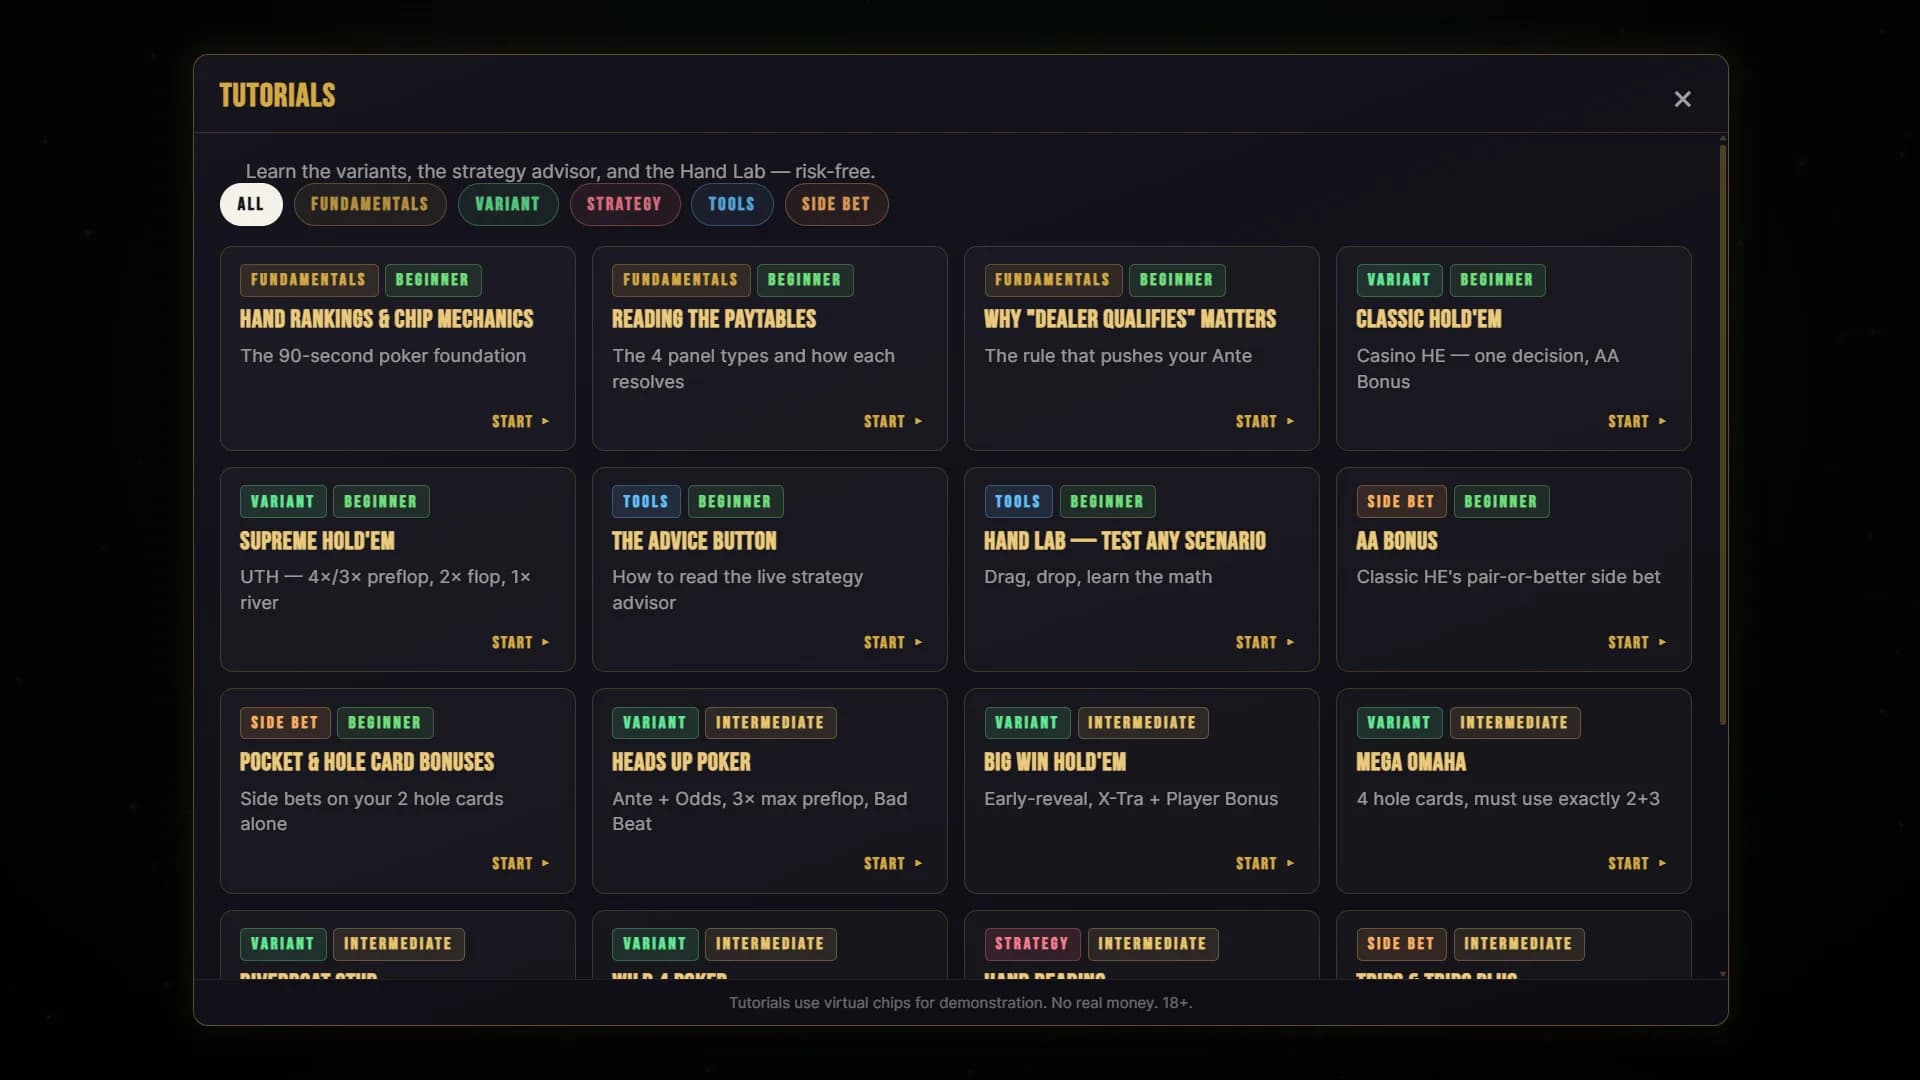Start the Dealer Qualifies tutorial
The width and height of the screenshot is (1920, 1080).
[x=1265, y=422]
